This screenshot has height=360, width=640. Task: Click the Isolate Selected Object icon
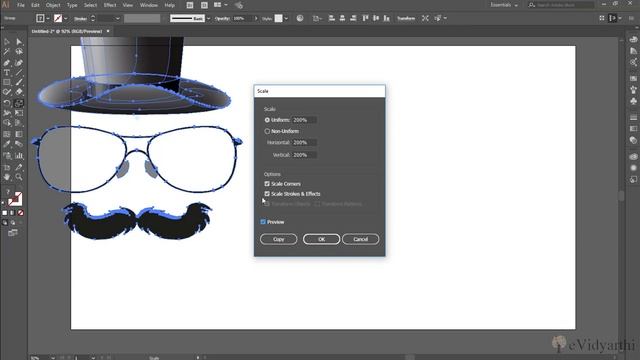tap(425, 18)
